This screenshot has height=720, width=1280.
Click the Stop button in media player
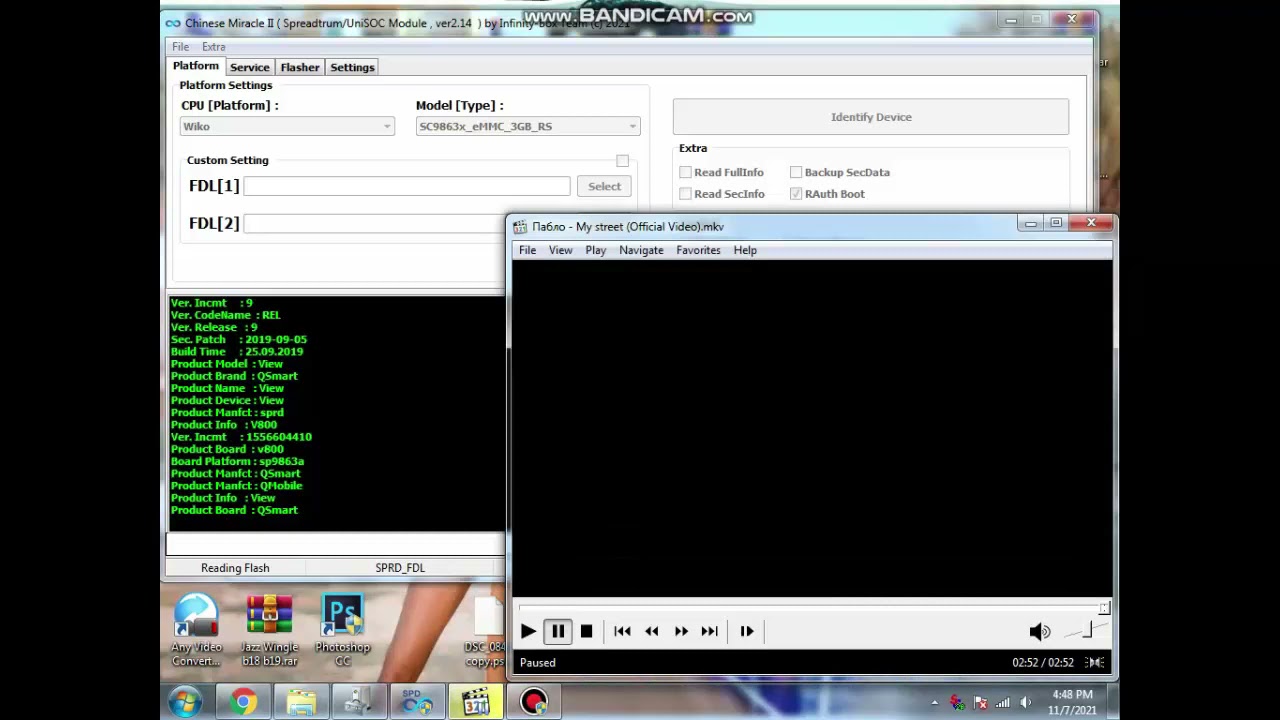pos(586,631)
